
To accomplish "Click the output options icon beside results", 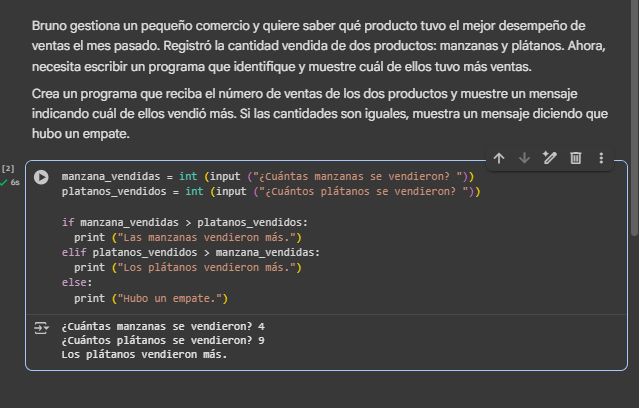I will tap(41, 327).
